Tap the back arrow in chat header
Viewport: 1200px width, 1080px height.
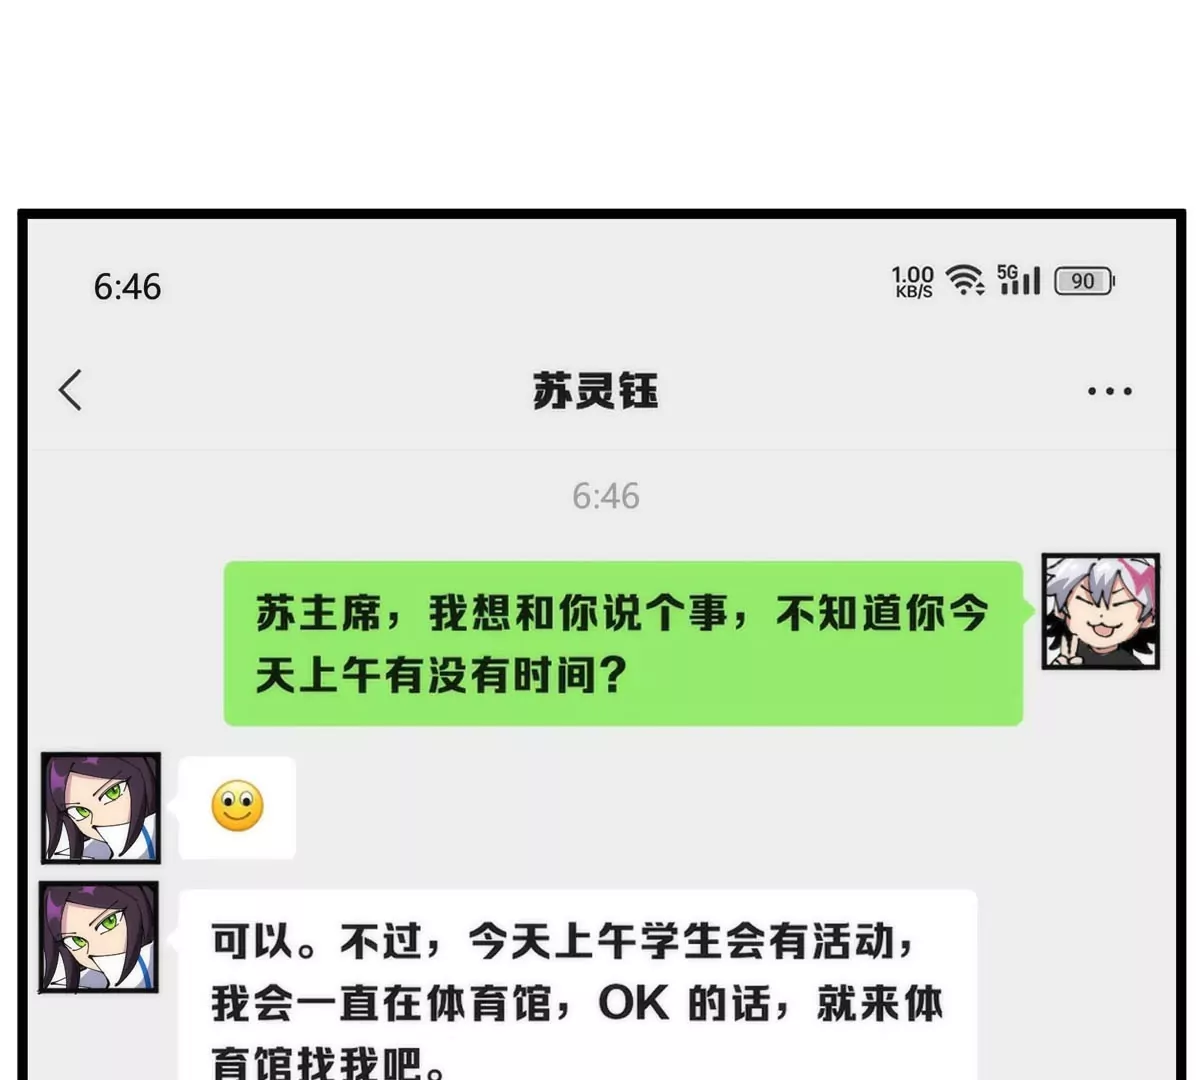(70, 390)
